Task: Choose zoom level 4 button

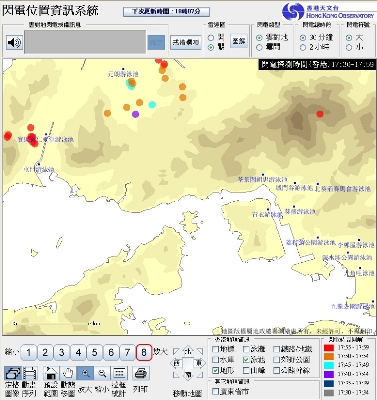Action: click(78, 352)
